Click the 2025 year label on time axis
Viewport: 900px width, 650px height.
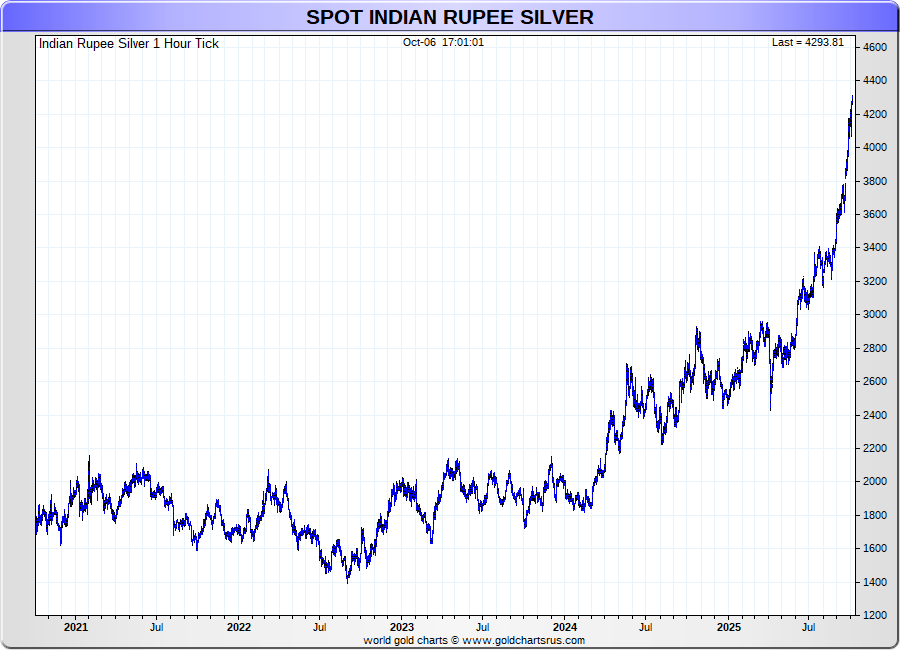tap(728, 628)
